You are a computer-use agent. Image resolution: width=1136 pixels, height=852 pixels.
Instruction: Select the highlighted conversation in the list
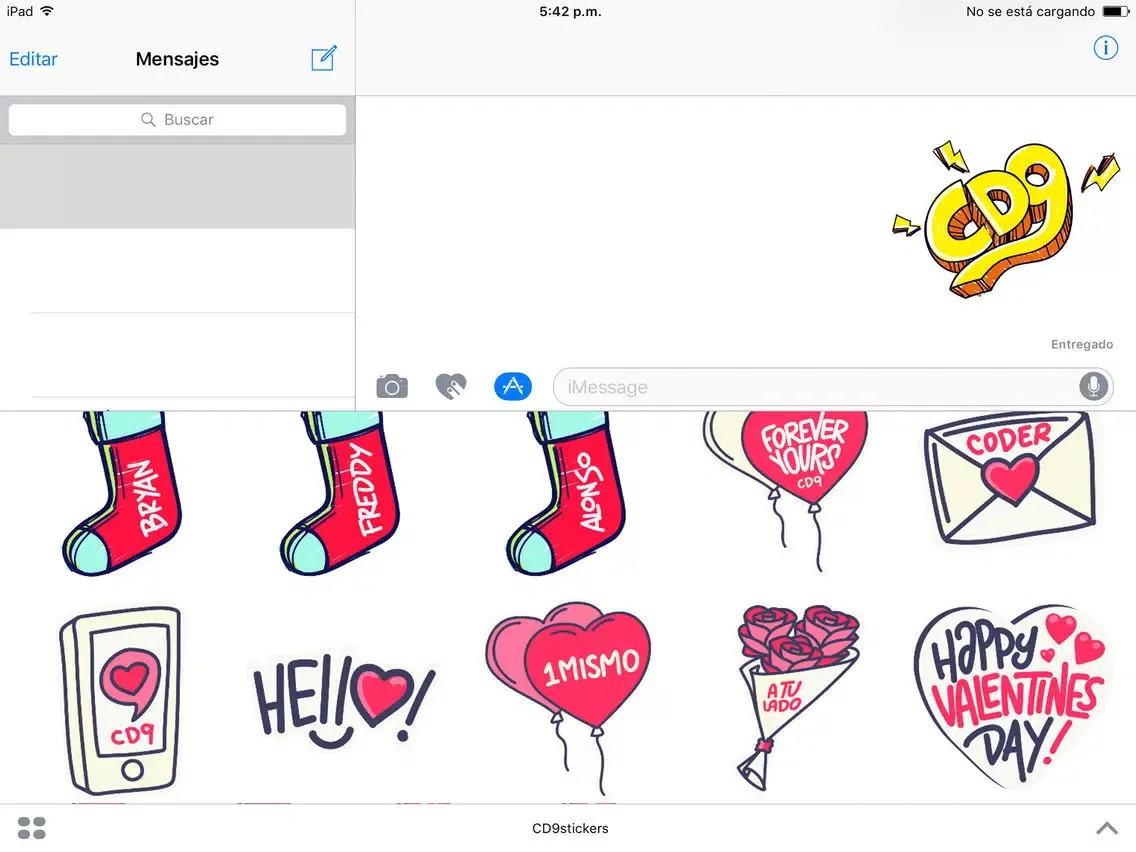coord(178,186)
